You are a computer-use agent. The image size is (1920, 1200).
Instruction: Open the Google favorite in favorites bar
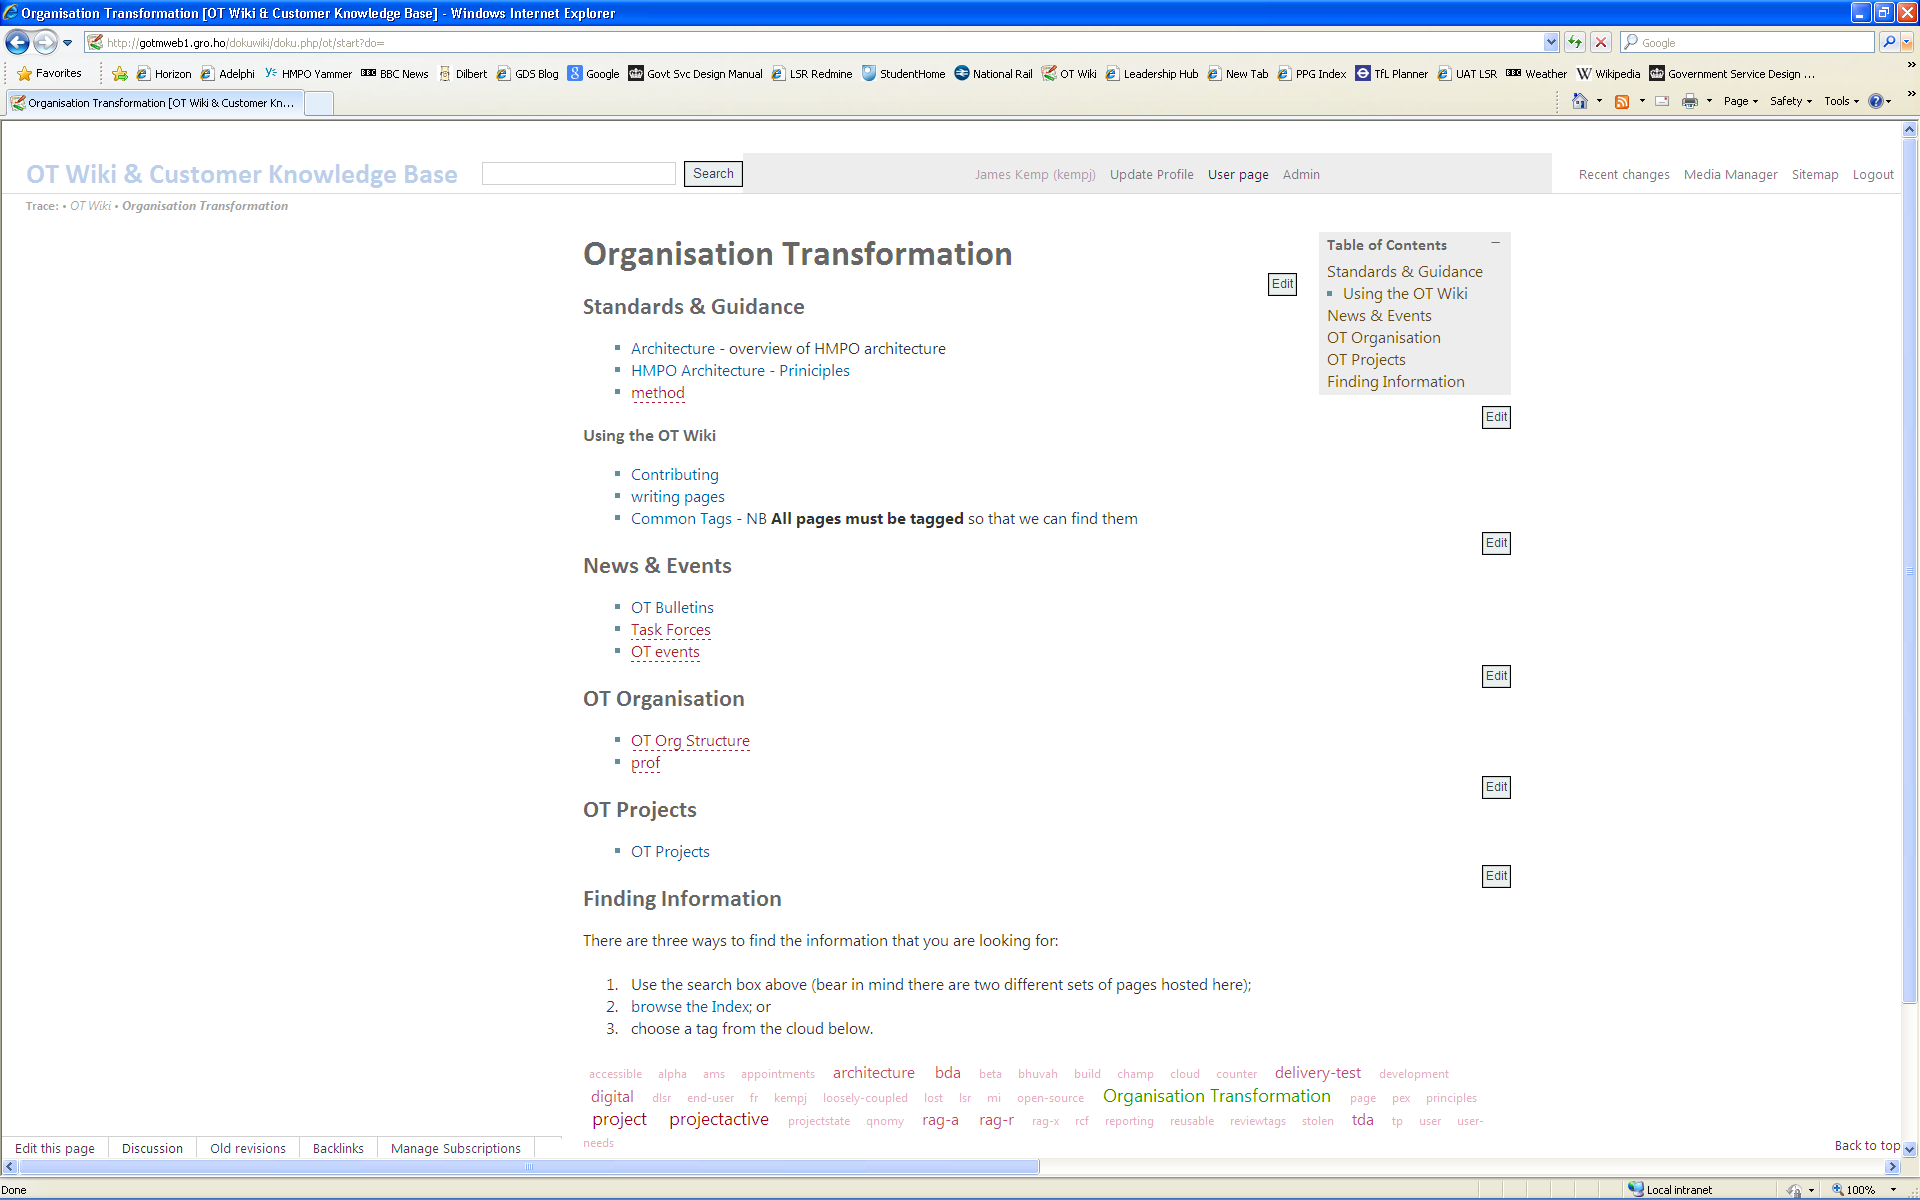coord(594,74)
